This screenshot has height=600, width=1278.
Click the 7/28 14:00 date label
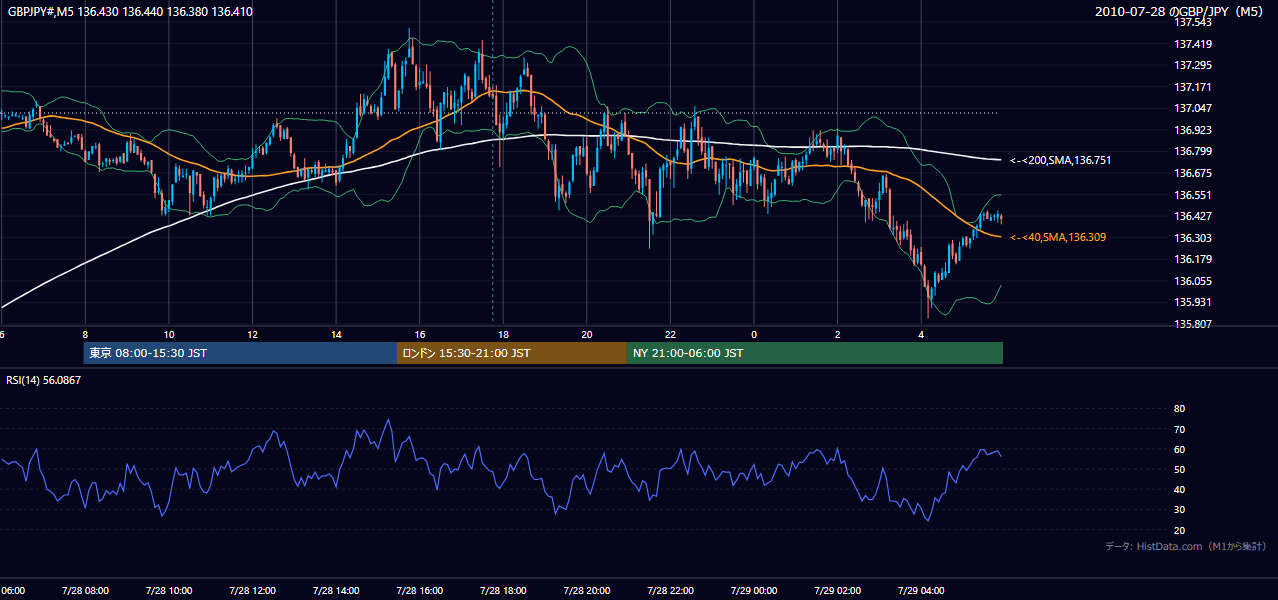pyautogui.click(x=336, y=590)
